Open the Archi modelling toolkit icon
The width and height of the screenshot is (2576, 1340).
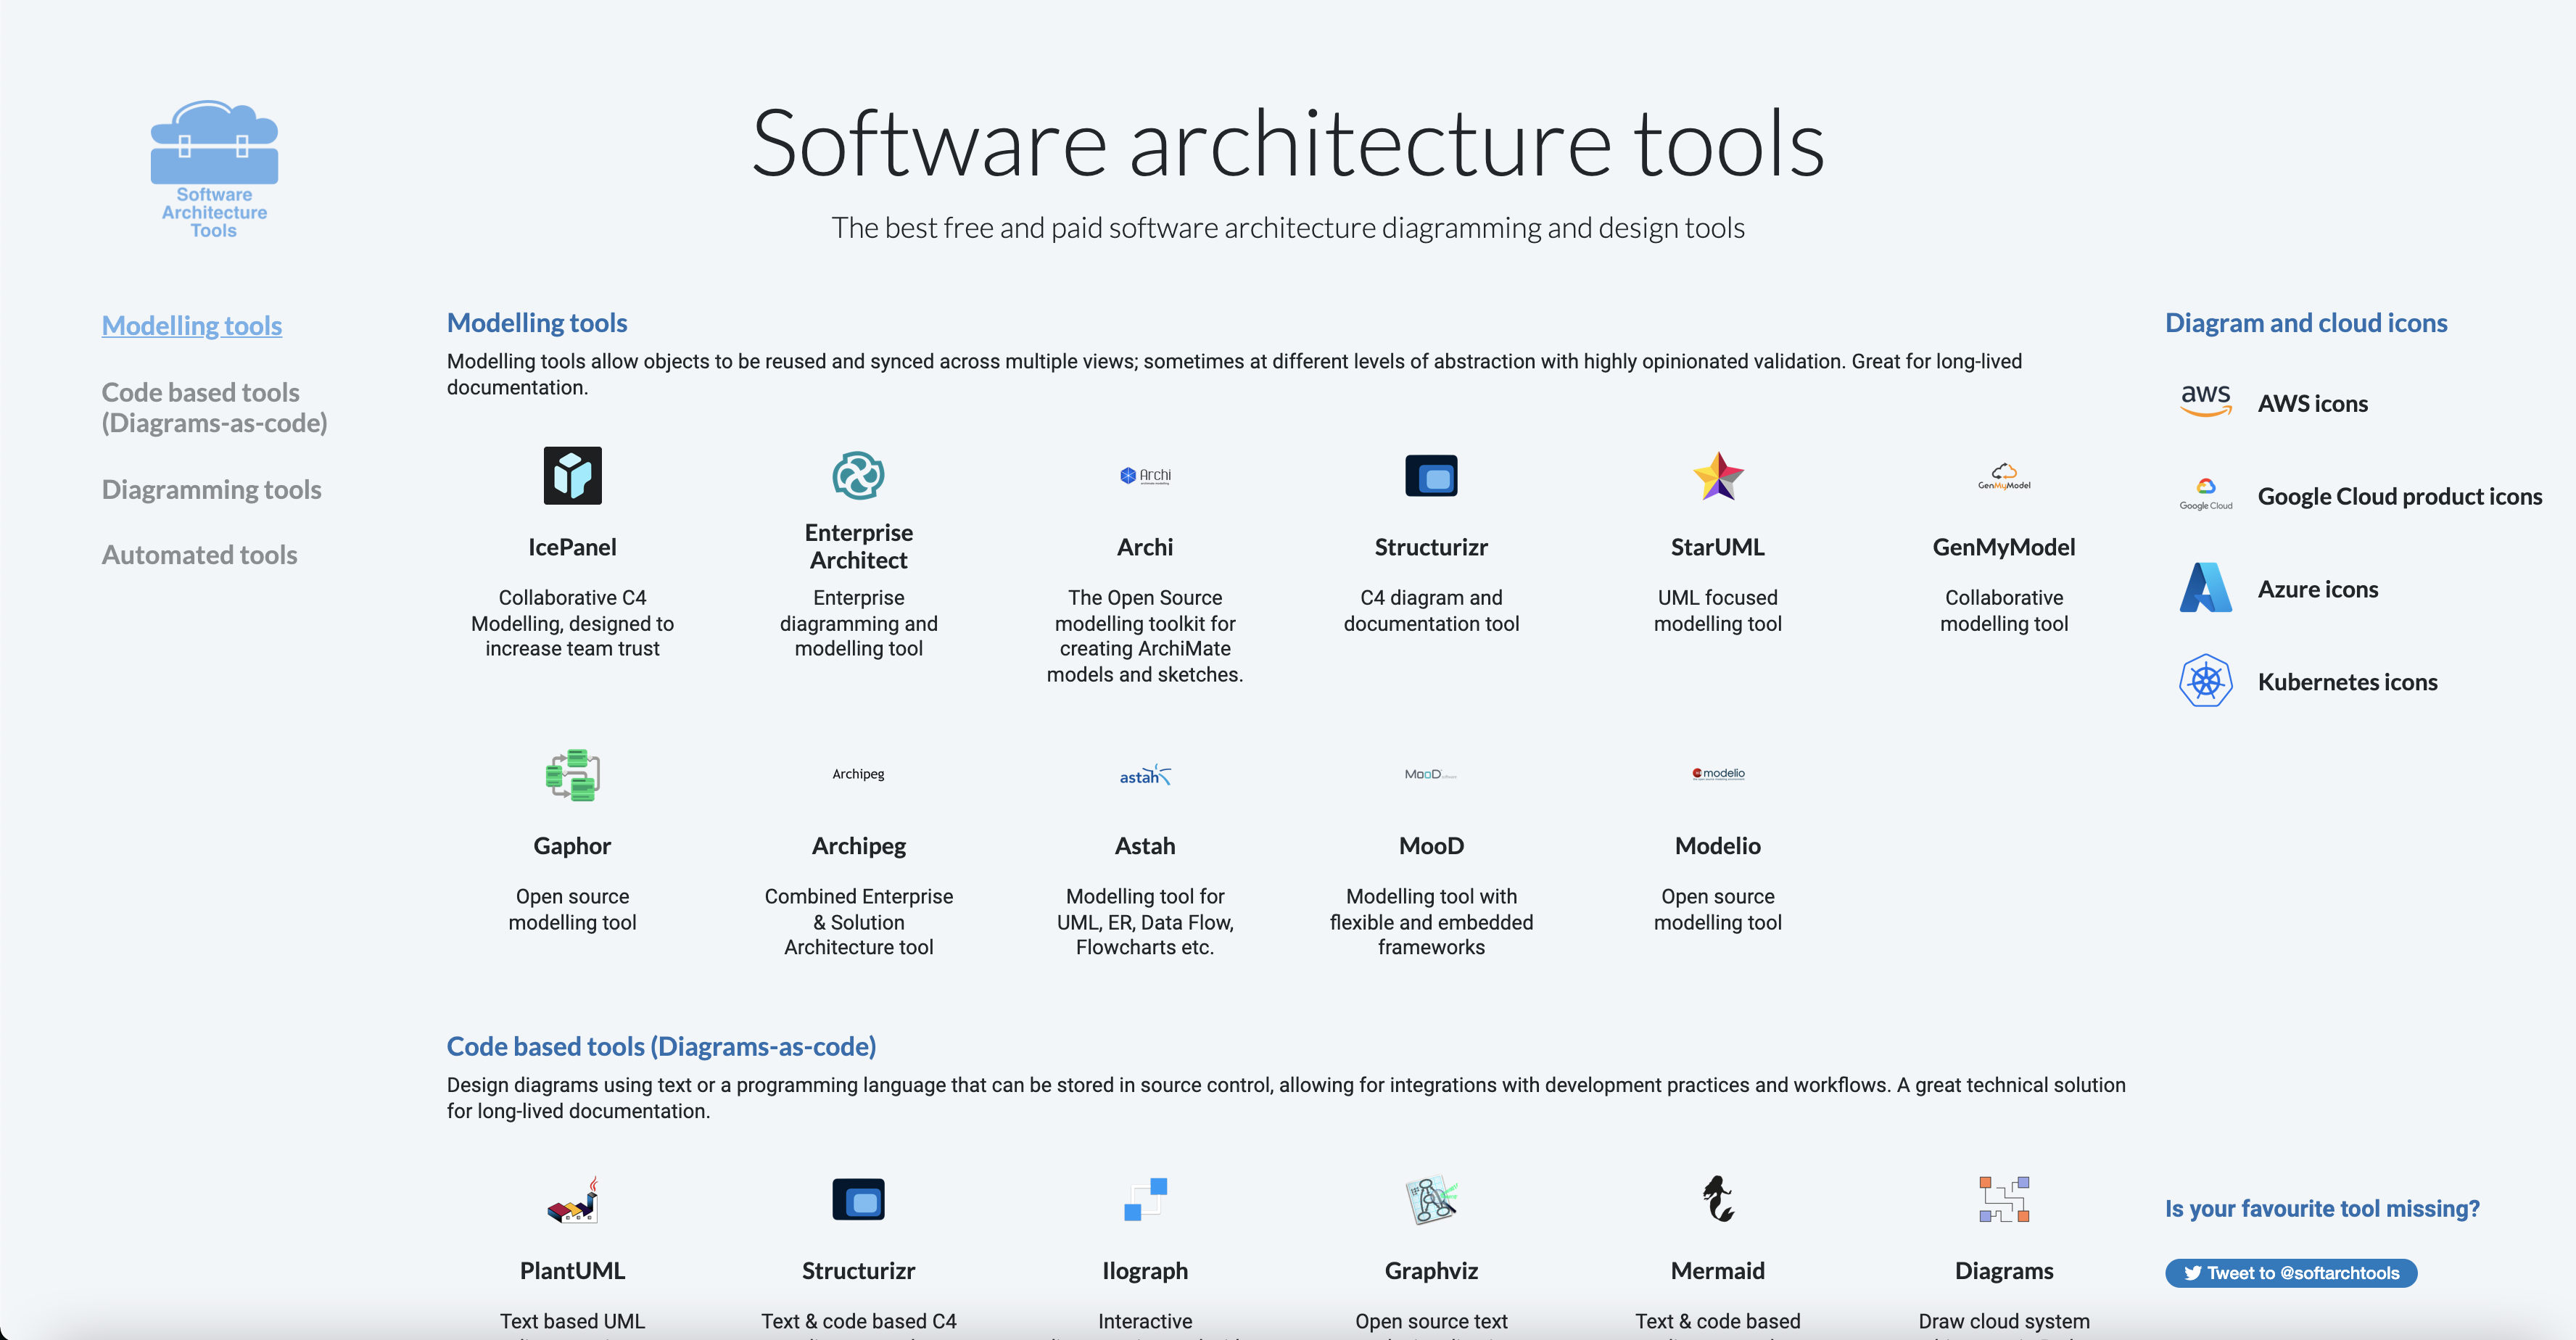point(1144,475)
